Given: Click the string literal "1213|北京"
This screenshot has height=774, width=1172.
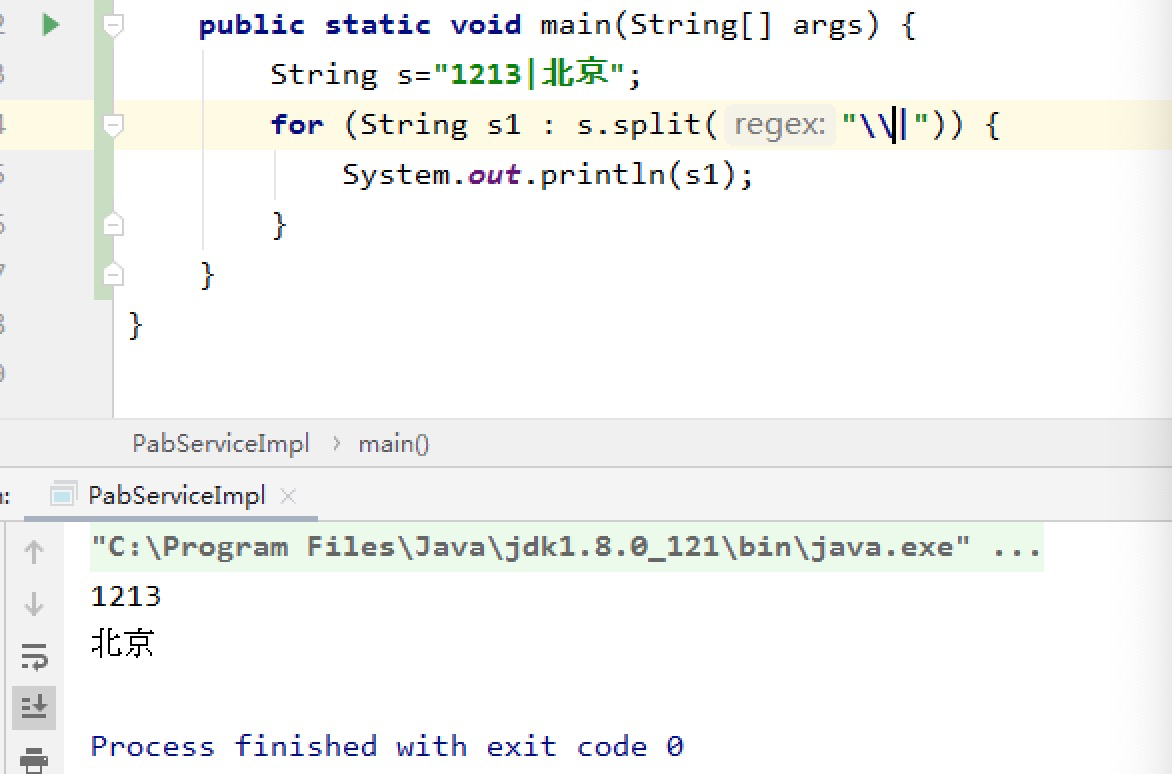Looking at the screenshot, I should pyautogui.click(x=528, y=73).
